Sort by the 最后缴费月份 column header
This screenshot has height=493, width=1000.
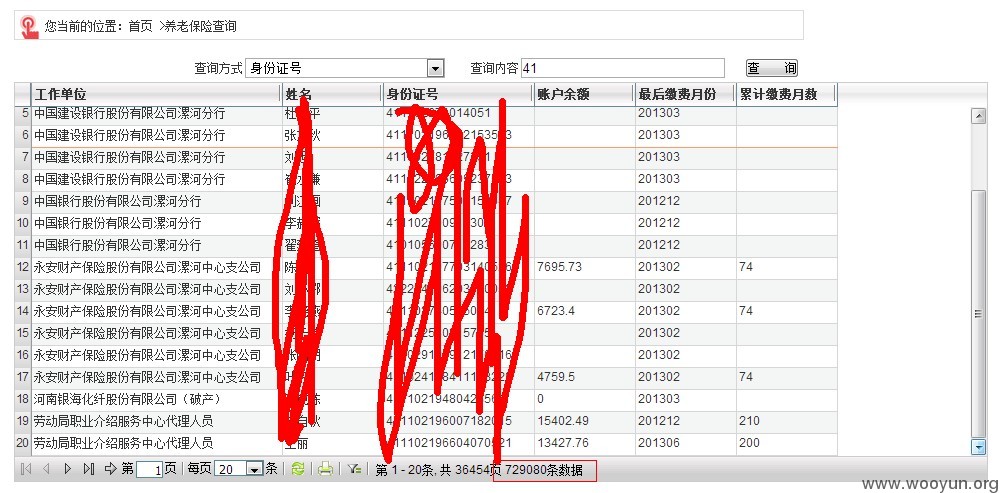[686, 94]
